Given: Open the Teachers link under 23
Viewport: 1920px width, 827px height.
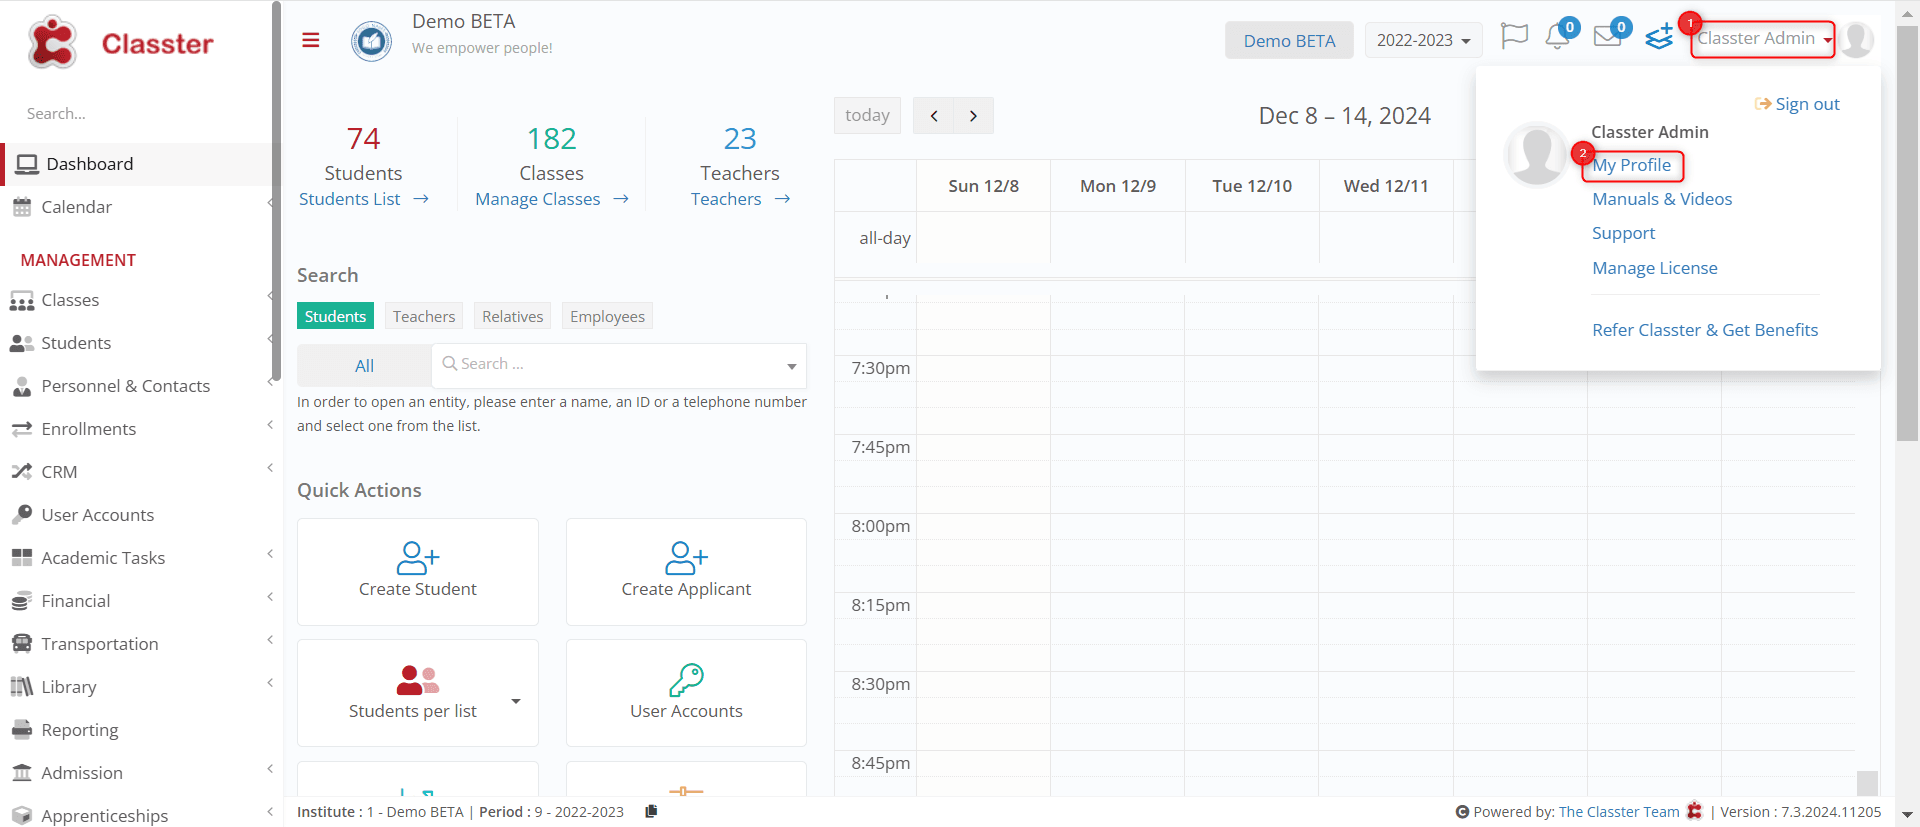Looking at the screenshot, I should pyautogui.click(x=740, y=199).
